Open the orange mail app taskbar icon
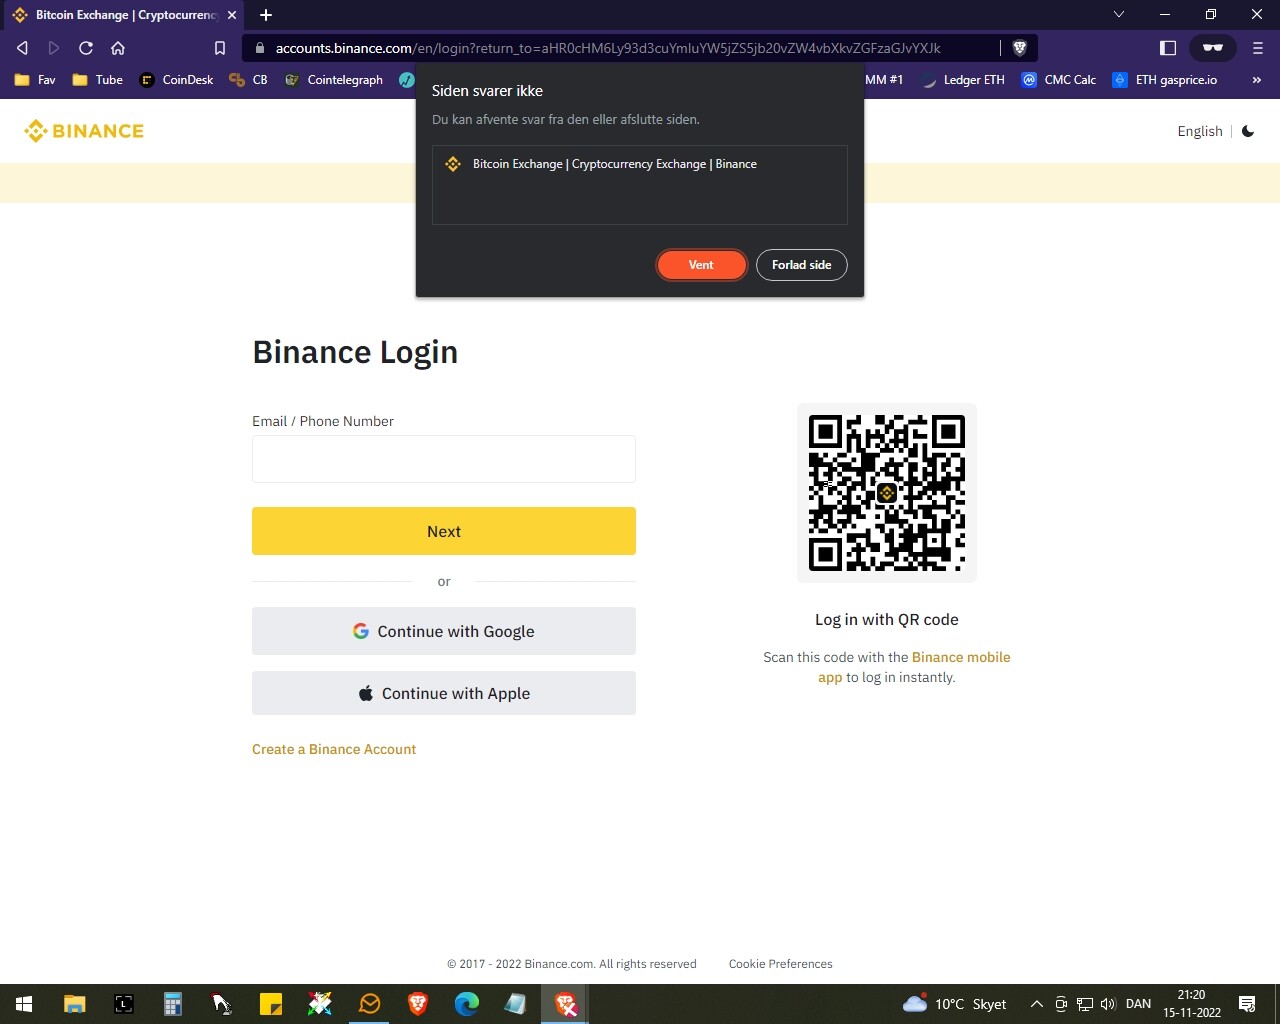Viewport: 1280px width, 1024px height. [369, 1004]
